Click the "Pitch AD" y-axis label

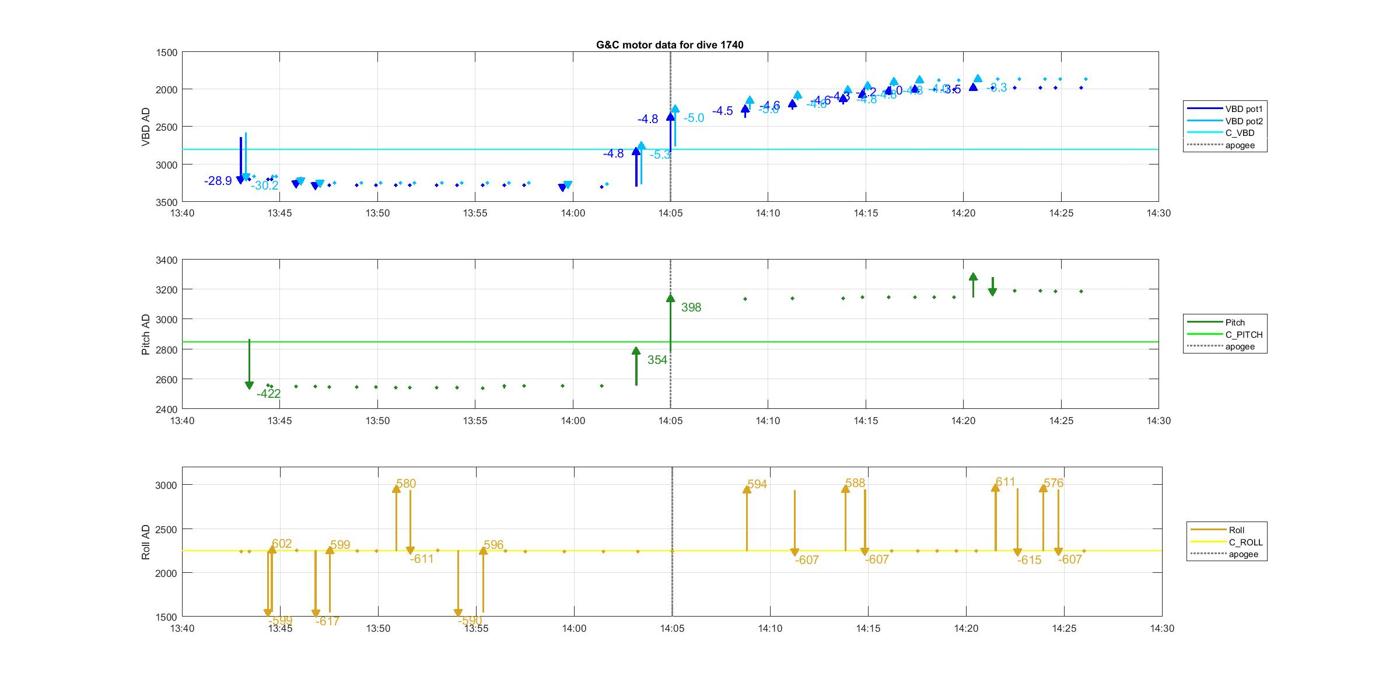click(146, 335)
